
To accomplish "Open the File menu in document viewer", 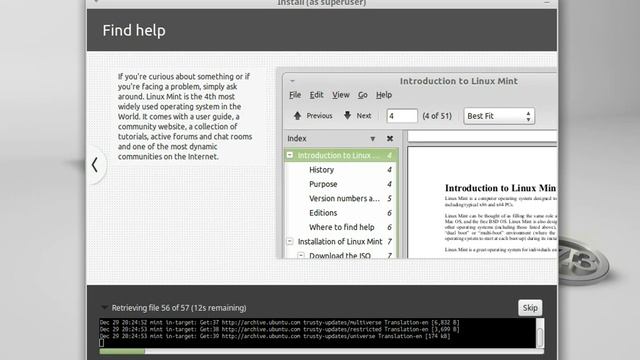I will tap(295, 95).
